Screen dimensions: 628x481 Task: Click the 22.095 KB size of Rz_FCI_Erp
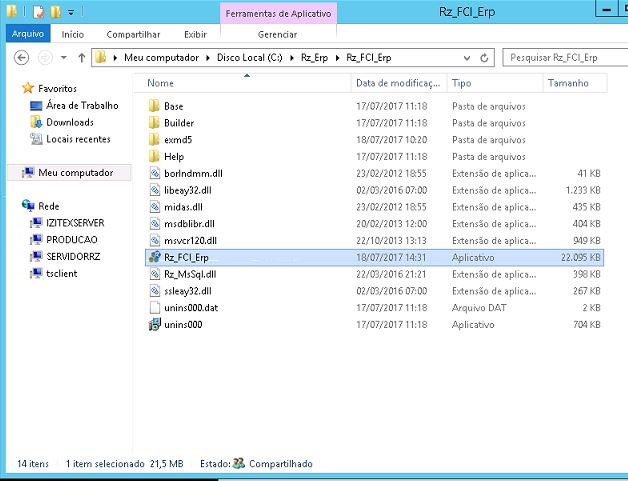pyautogui.click(x=581, y=258)
